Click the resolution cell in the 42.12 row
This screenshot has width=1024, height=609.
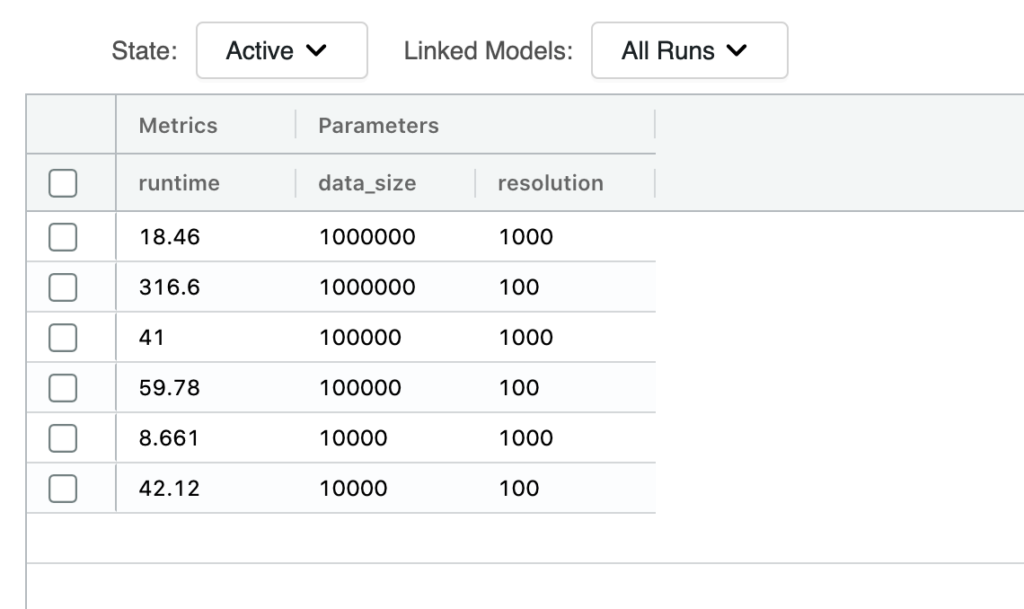tap(518, 488)
